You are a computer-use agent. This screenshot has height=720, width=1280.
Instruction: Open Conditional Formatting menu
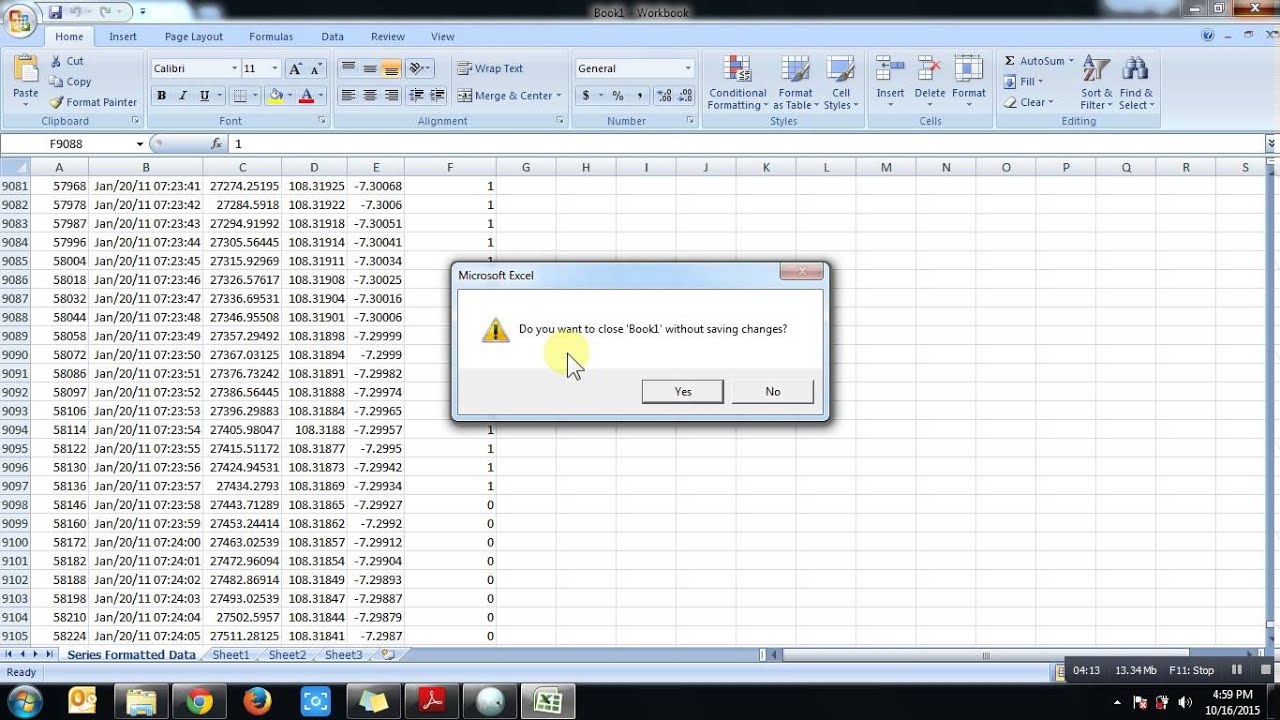[738, 84]
